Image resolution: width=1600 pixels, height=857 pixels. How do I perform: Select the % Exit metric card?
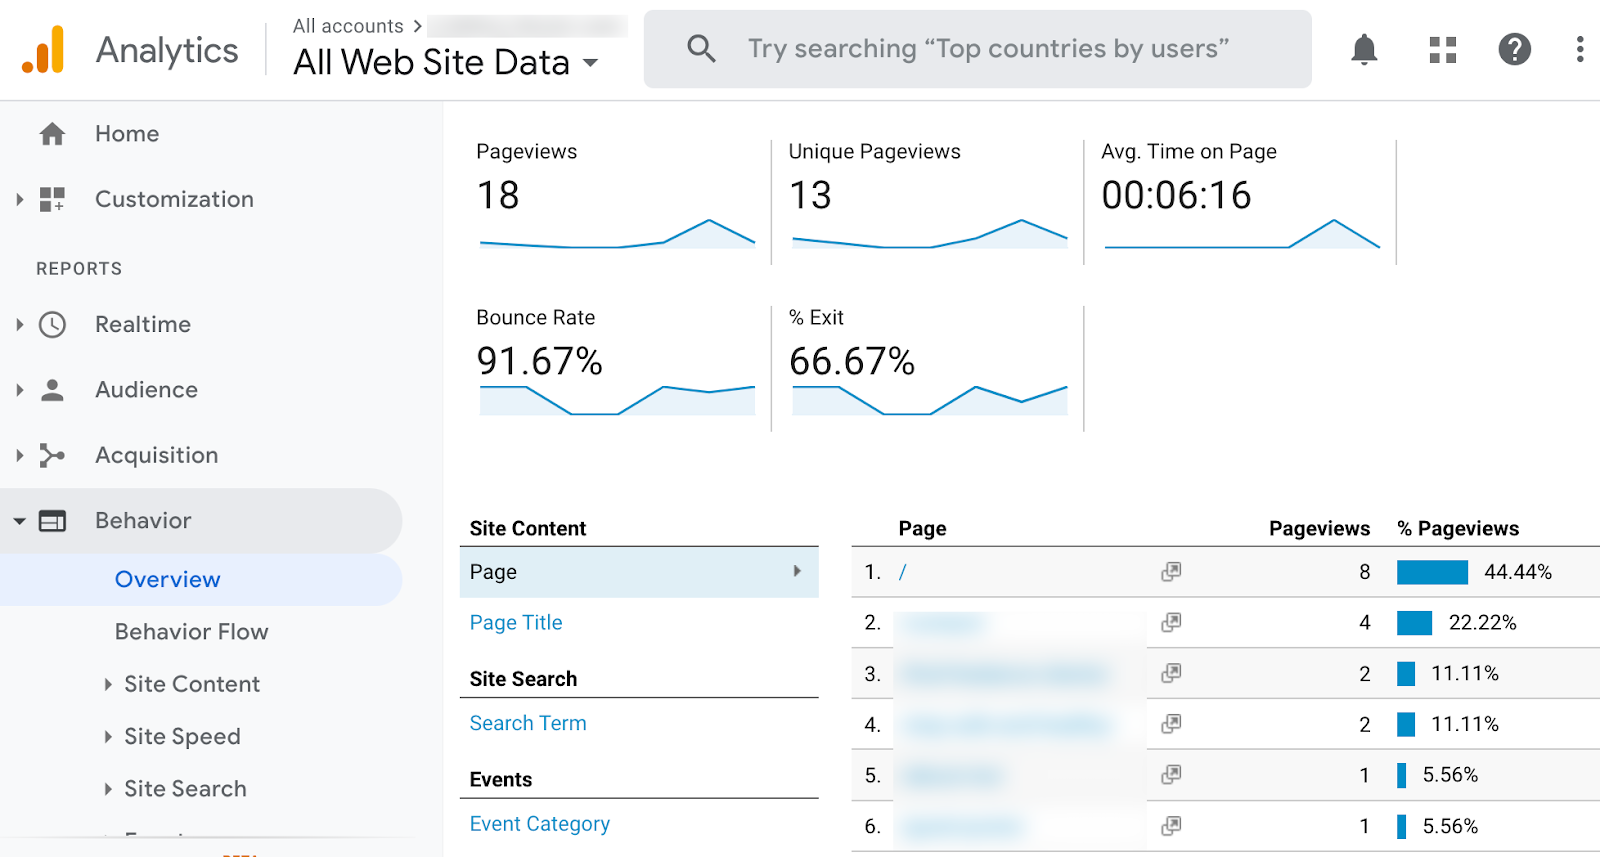tap(928, 367)
